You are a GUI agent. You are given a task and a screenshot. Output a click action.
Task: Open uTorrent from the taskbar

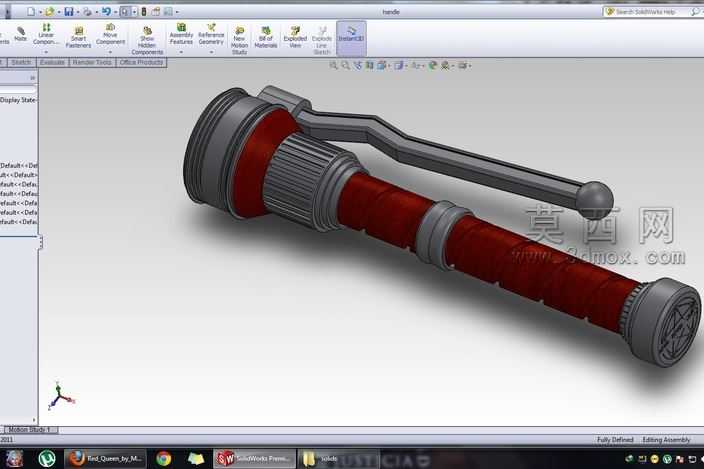click(x=47, y=458)
